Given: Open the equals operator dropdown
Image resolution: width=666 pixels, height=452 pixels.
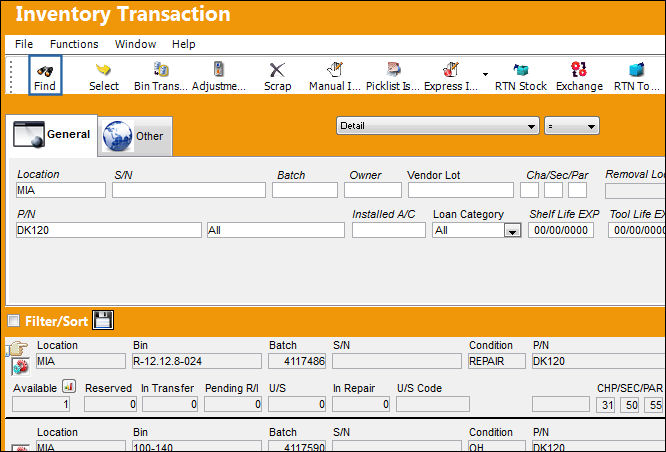Looking at the screenshot, I should pos(572,126).
